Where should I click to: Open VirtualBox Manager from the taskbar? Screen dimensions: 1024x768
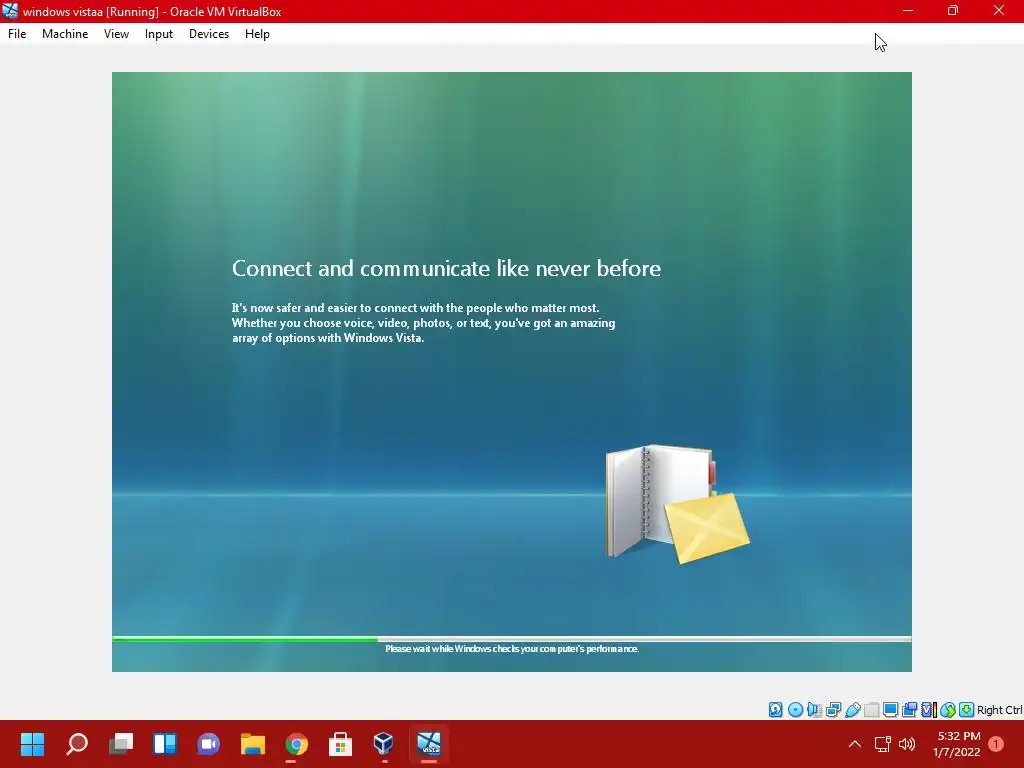point(384,744)
